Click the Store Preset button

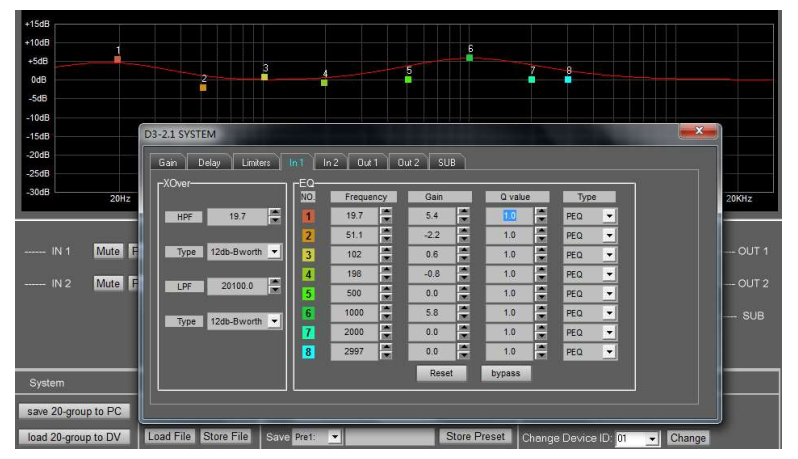pos(475,437)
